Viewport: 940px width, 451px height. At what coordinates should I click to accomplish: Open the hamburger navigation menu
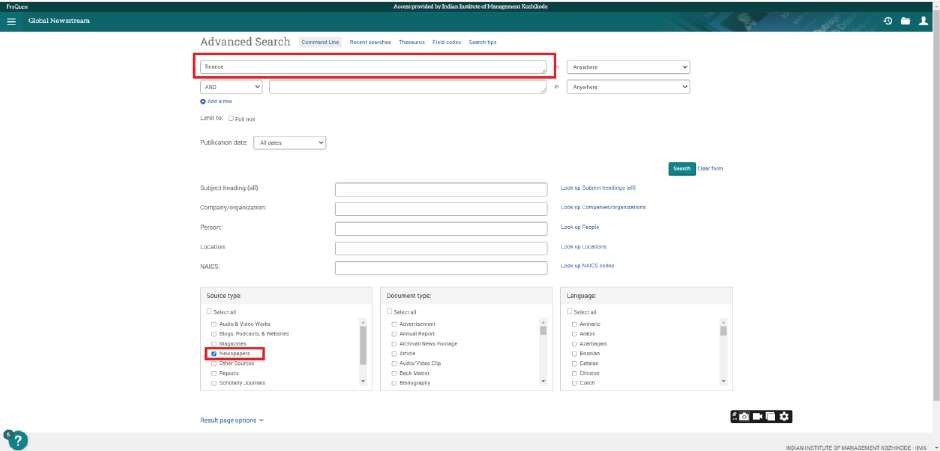click(12, 22)
